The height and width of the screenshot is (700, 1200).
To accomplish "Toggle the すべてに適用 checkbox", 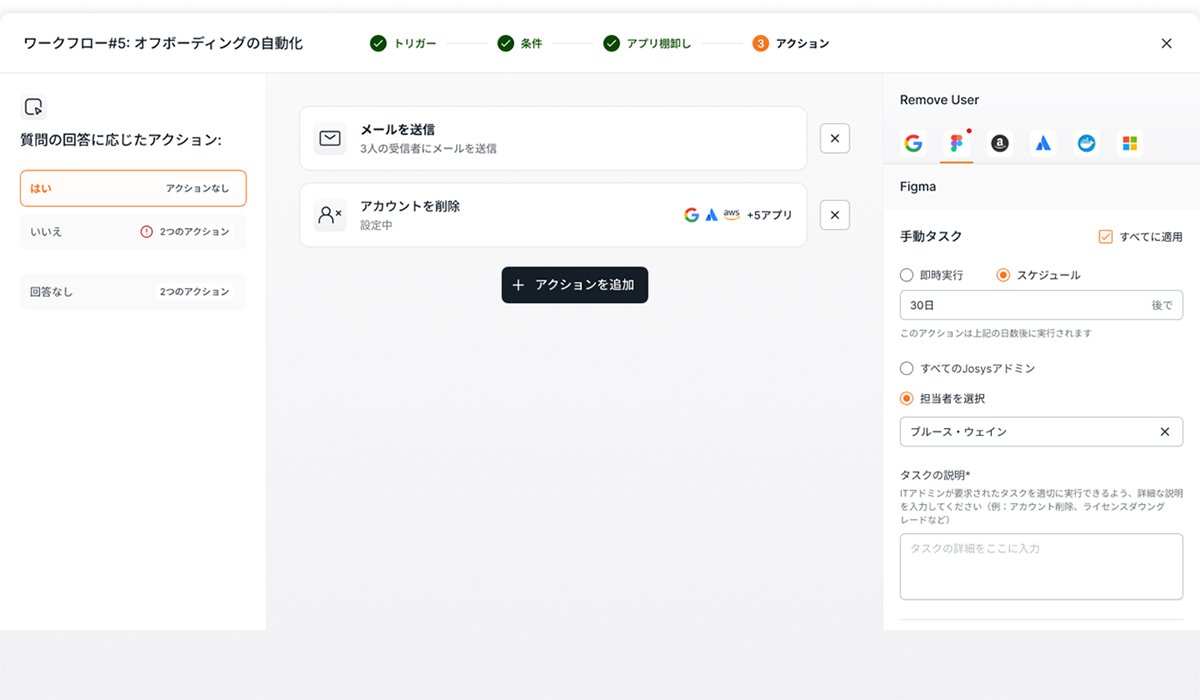I will [1105, 237].
